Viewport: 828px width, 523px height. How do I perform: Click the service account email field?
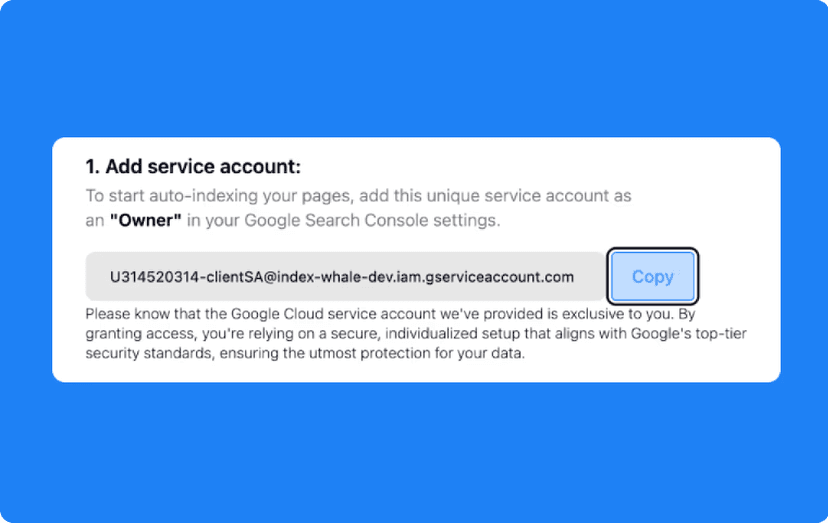[344, 276]
